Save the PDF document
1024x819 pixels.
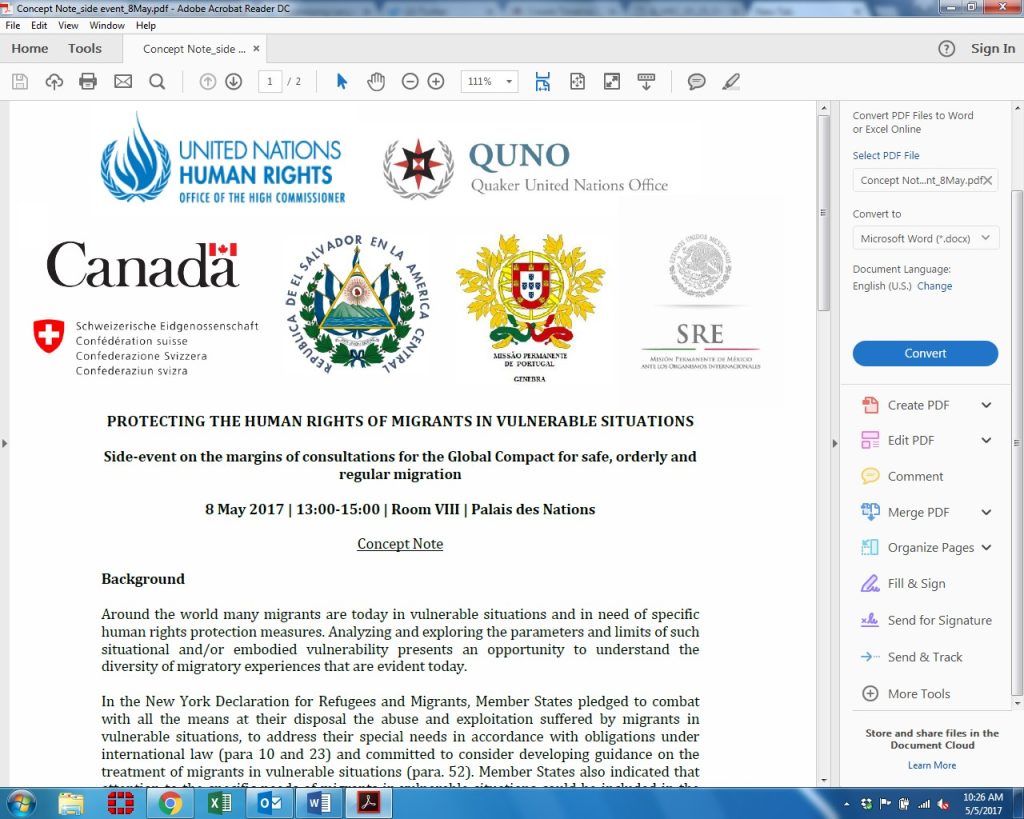[19, 81]
